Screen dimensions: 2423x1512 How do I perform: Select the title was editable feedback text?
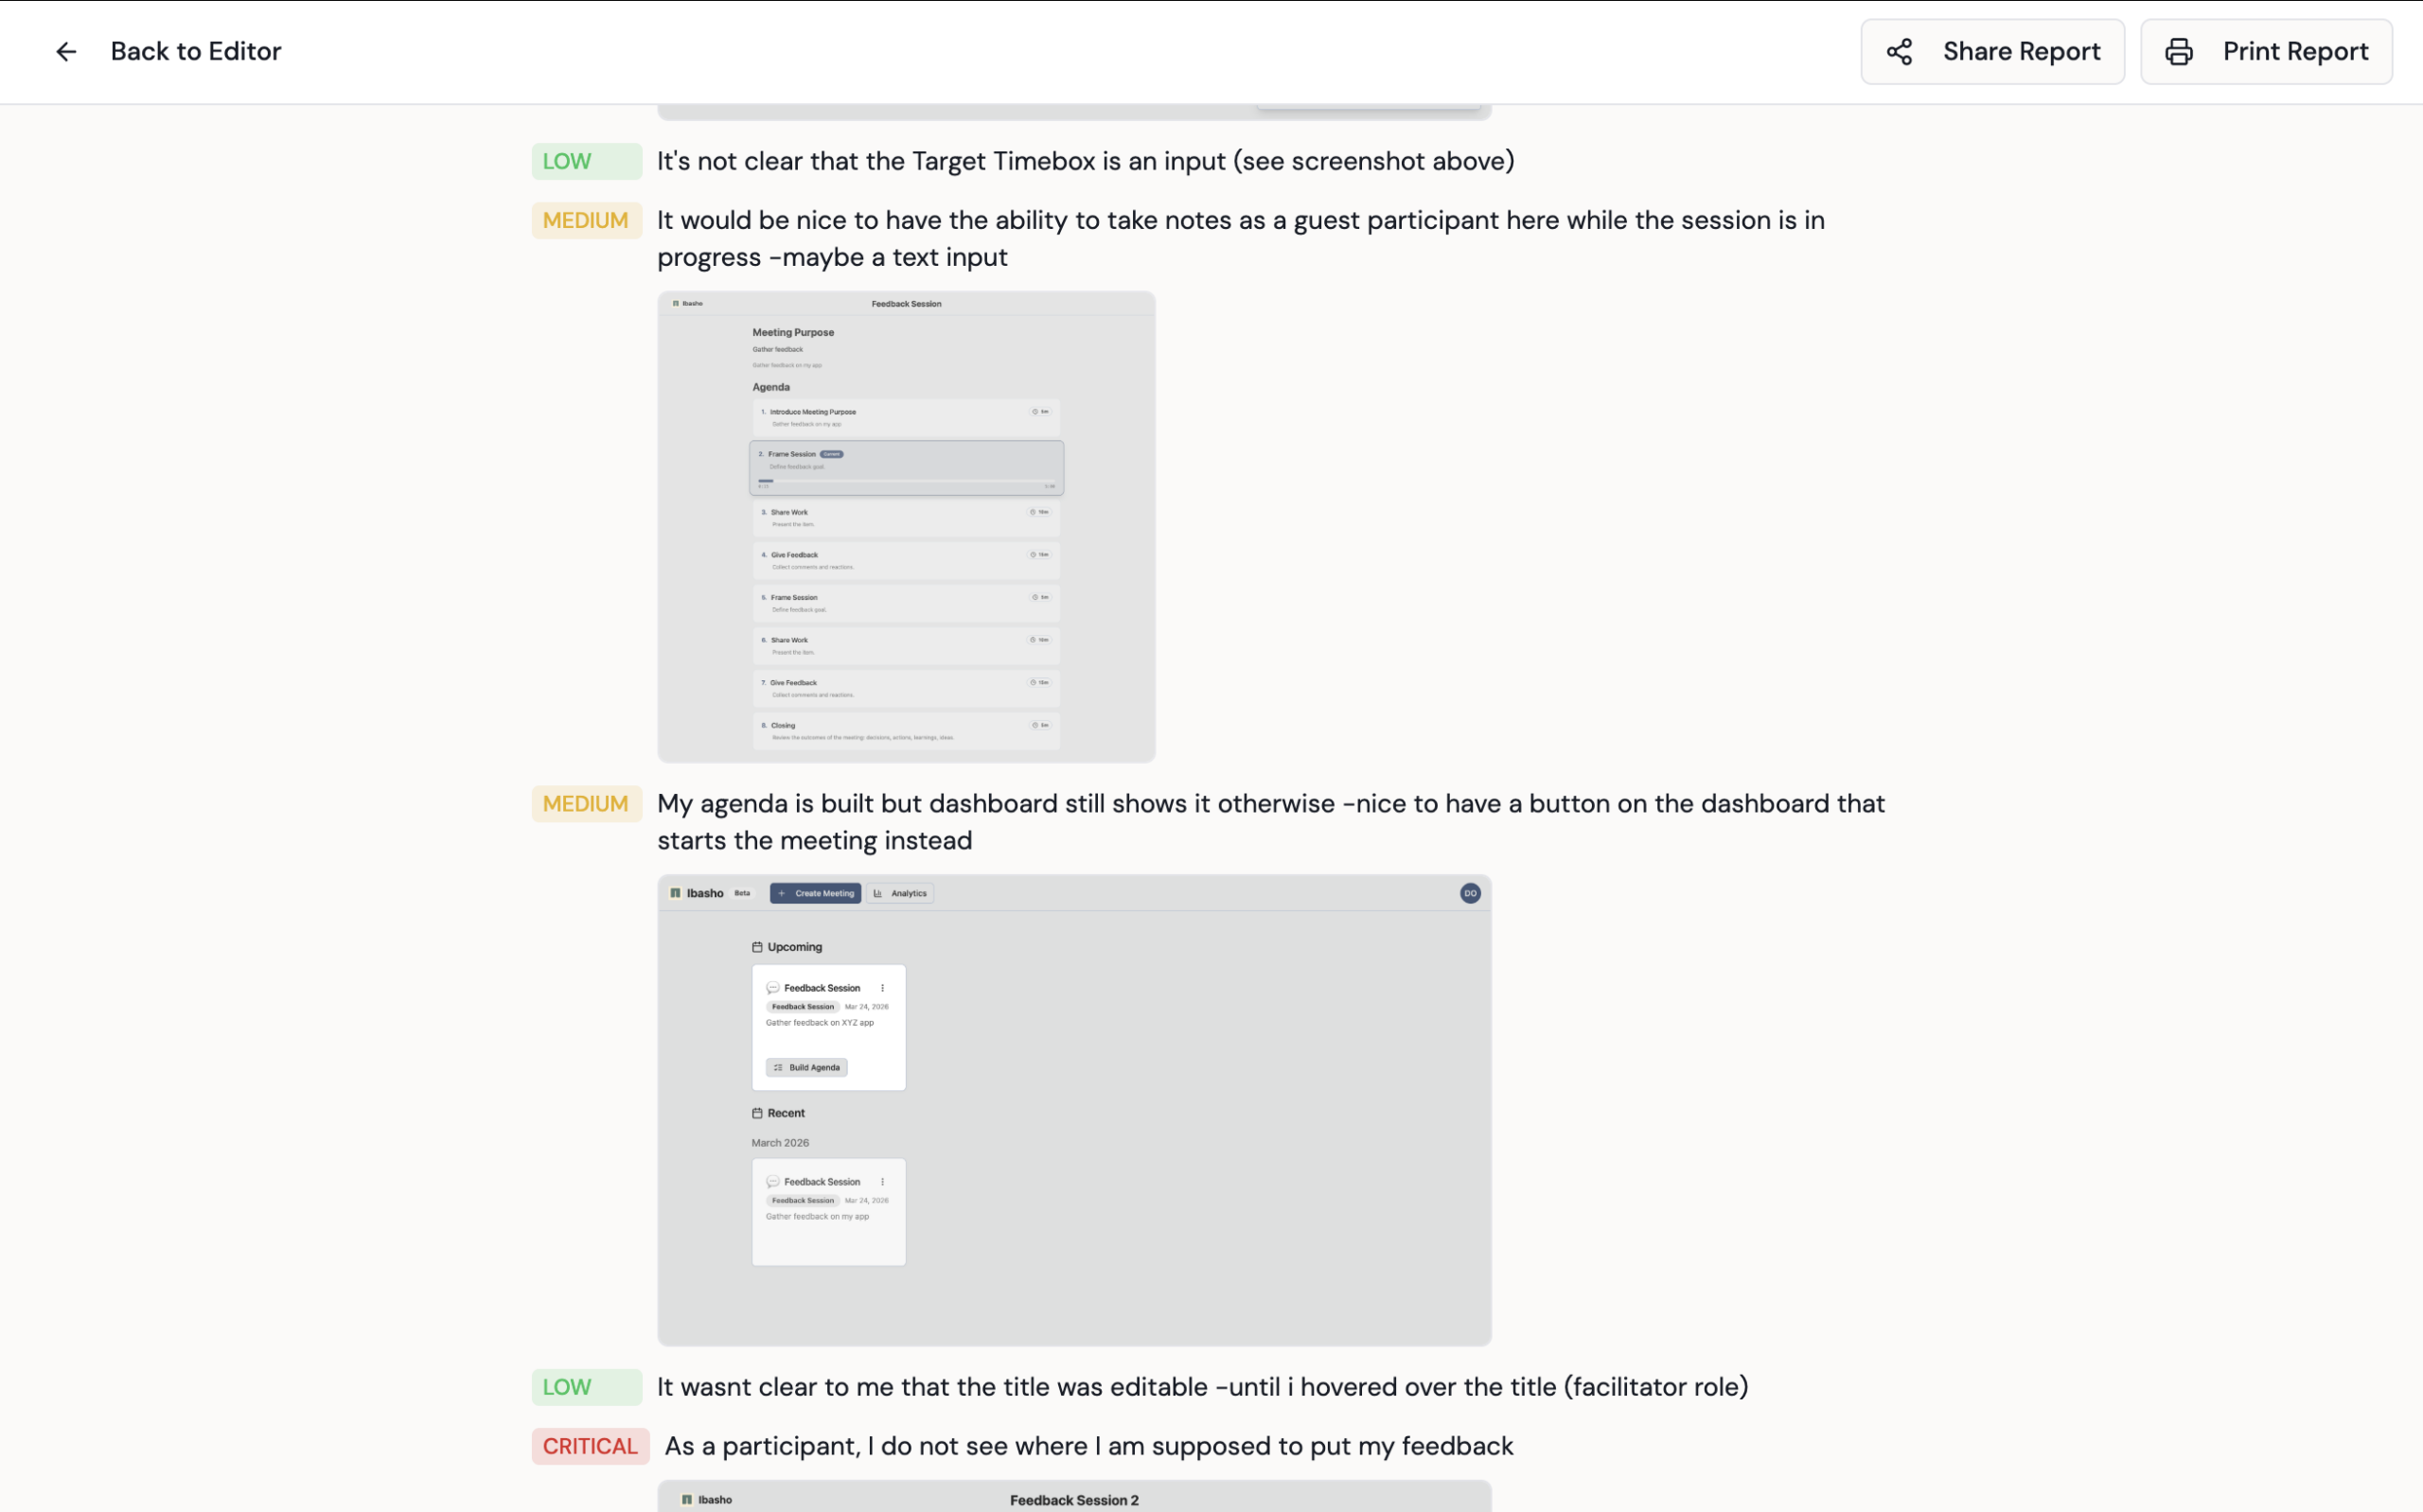[x=1202, y=1387]
